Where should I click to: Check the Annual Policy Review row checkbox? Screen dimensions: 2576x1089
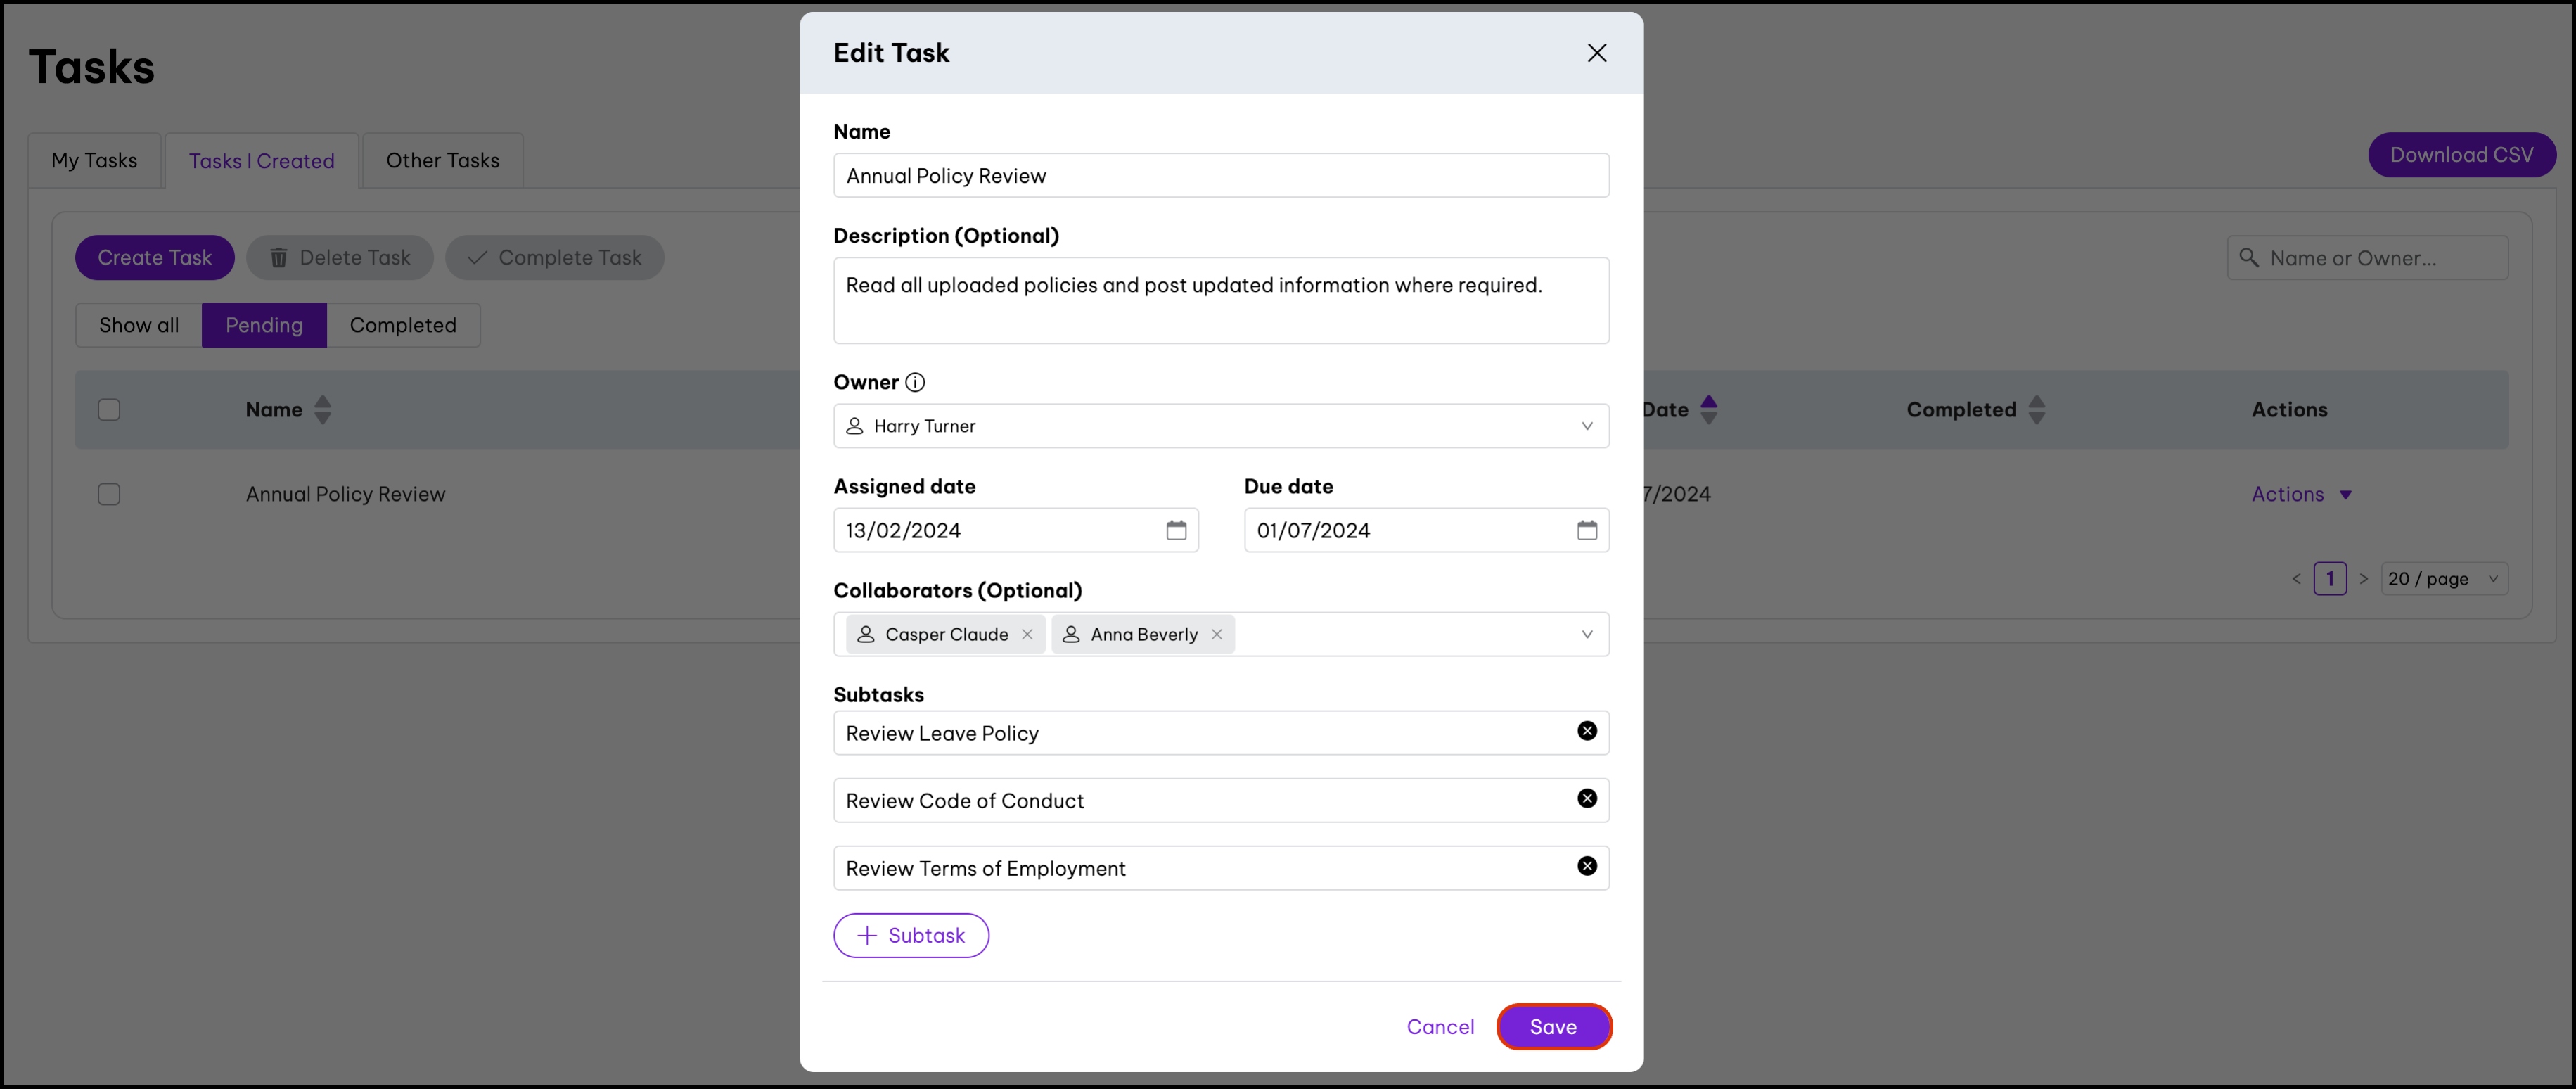109,494
